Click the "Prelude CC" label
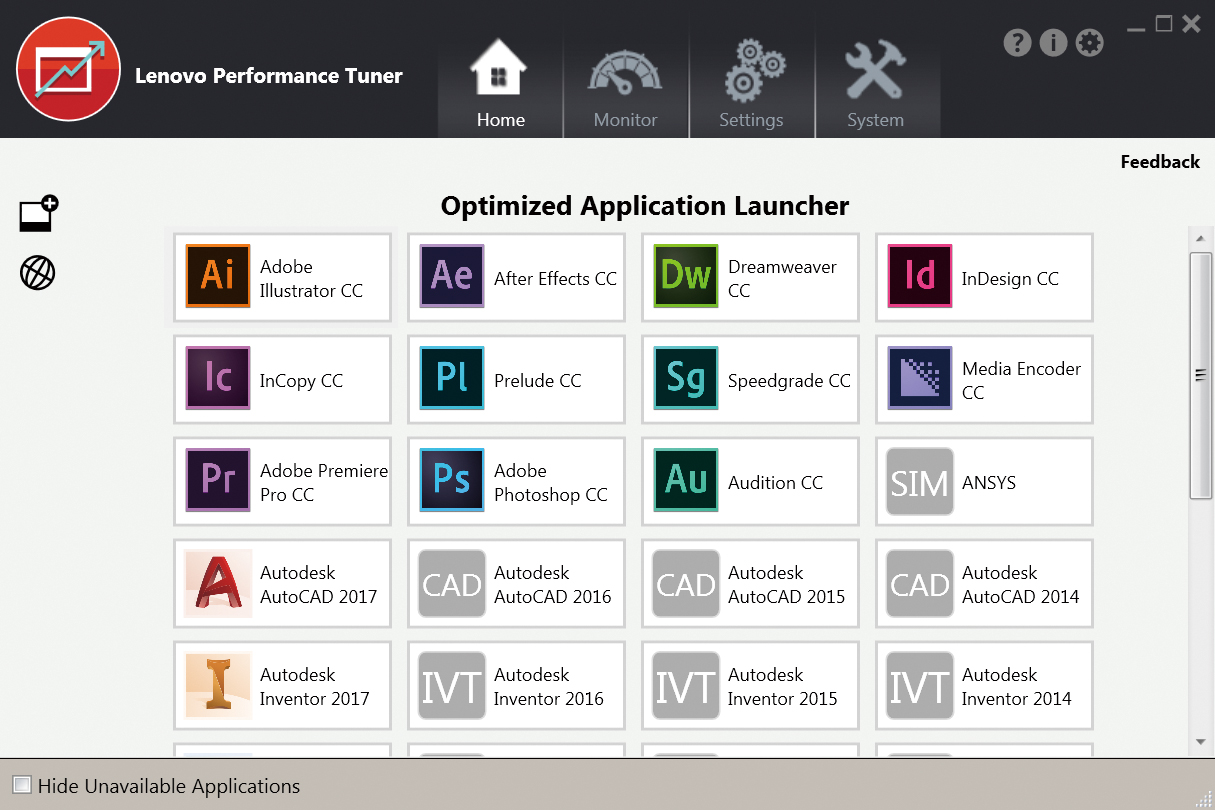Viewport: 1215px width, 810px height. [537, 381]
